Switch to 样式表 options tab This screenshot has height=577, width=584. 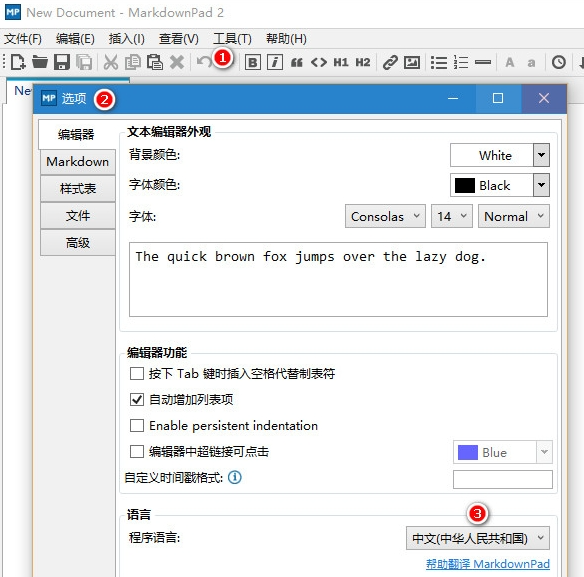click(77, 188)
